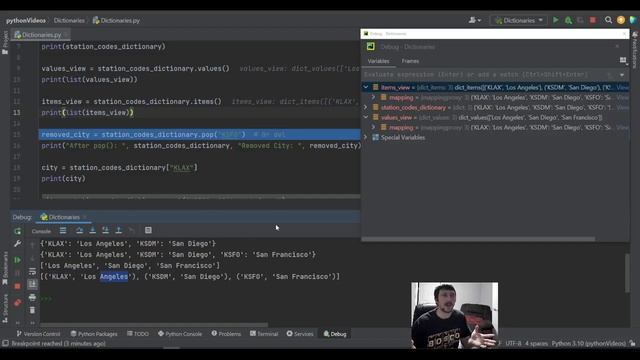Open the watch expression history dropdown arrow
640x360 pixels.
point(622,75)
